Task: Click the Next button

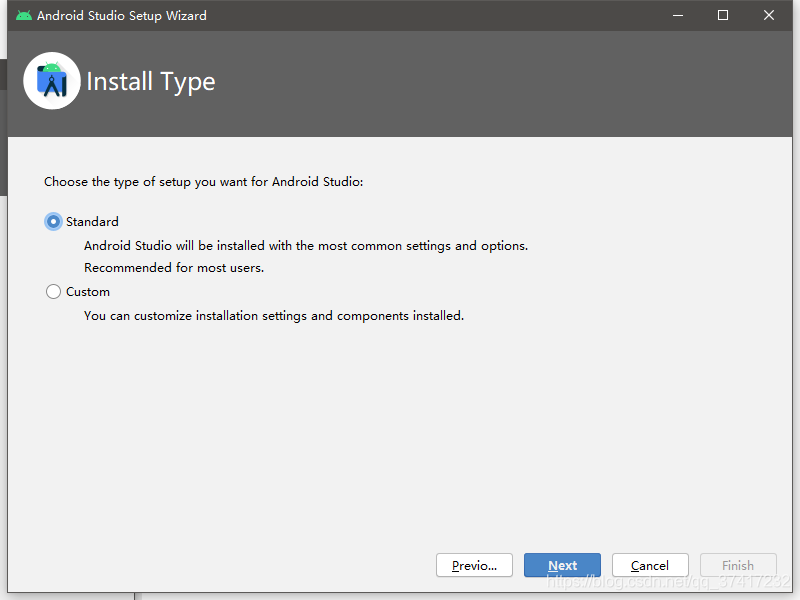Action: [x=562, y=565]
